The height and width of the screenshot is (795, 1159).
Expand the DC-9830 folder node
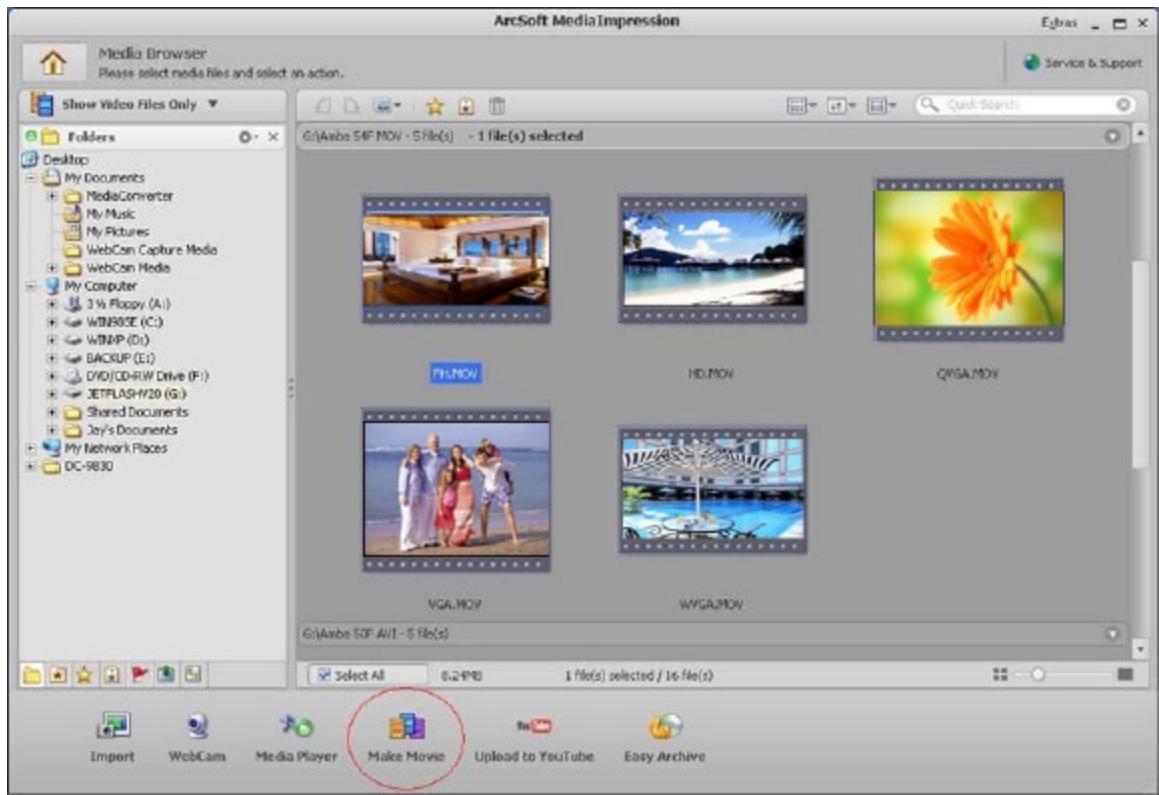pos(31,466)
